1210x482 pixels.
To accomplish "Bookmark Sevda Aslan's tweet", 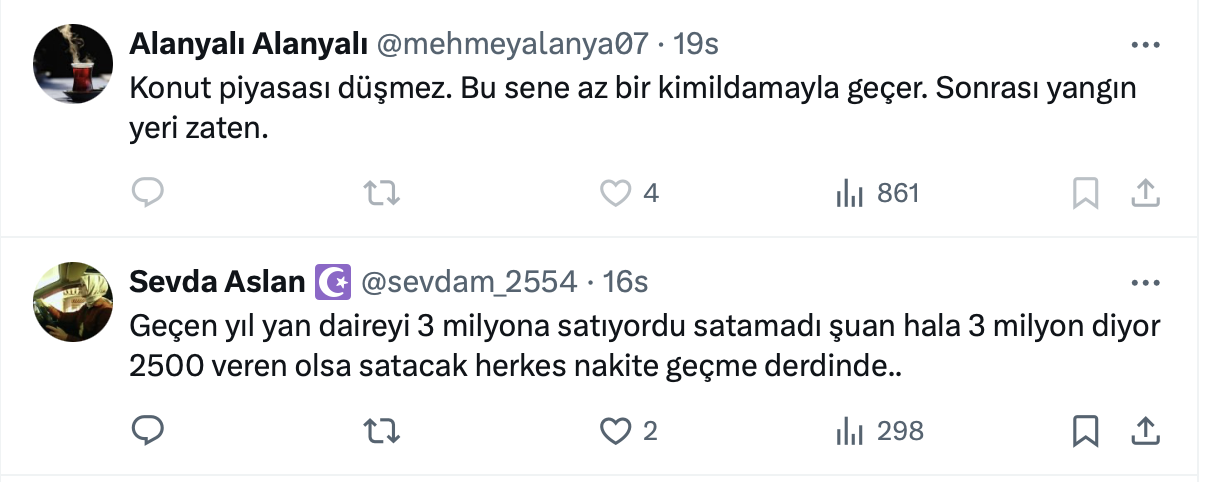I will [1085, 431].
